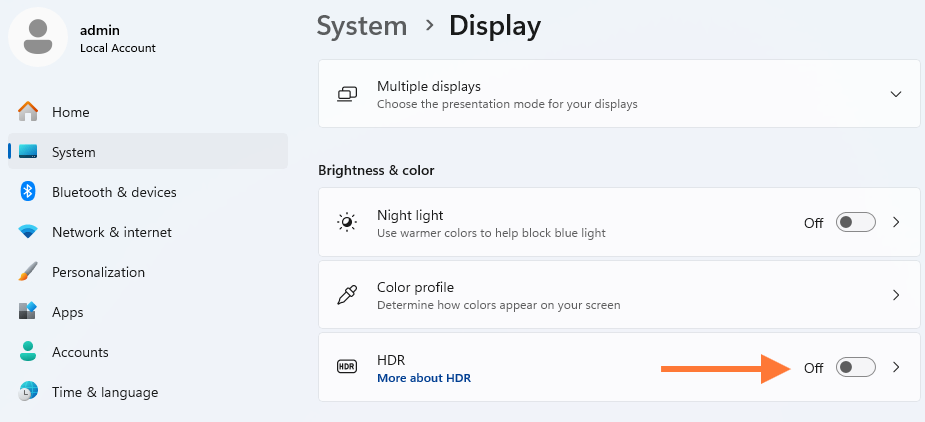
Task: Click the Accounts person icon
Action: pos(28,352)
